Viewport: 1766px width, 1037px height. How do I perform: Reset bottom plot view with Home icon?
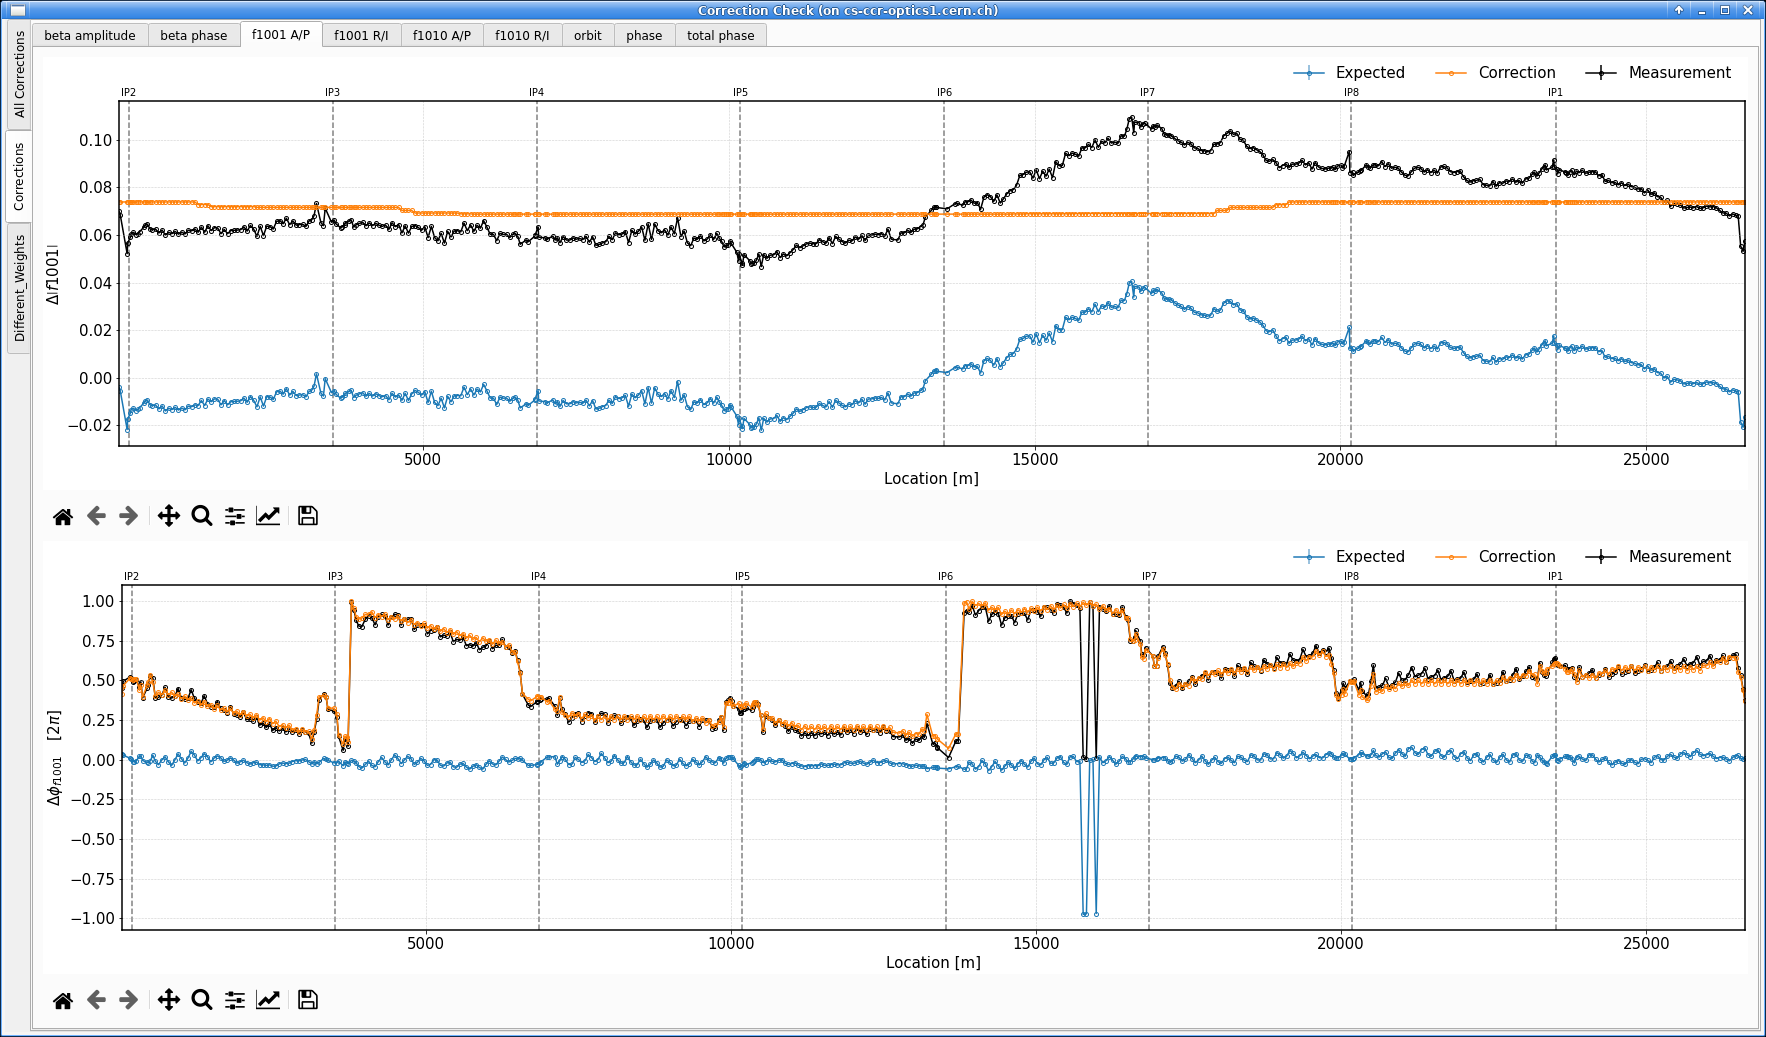click(x=63, y=1000)
